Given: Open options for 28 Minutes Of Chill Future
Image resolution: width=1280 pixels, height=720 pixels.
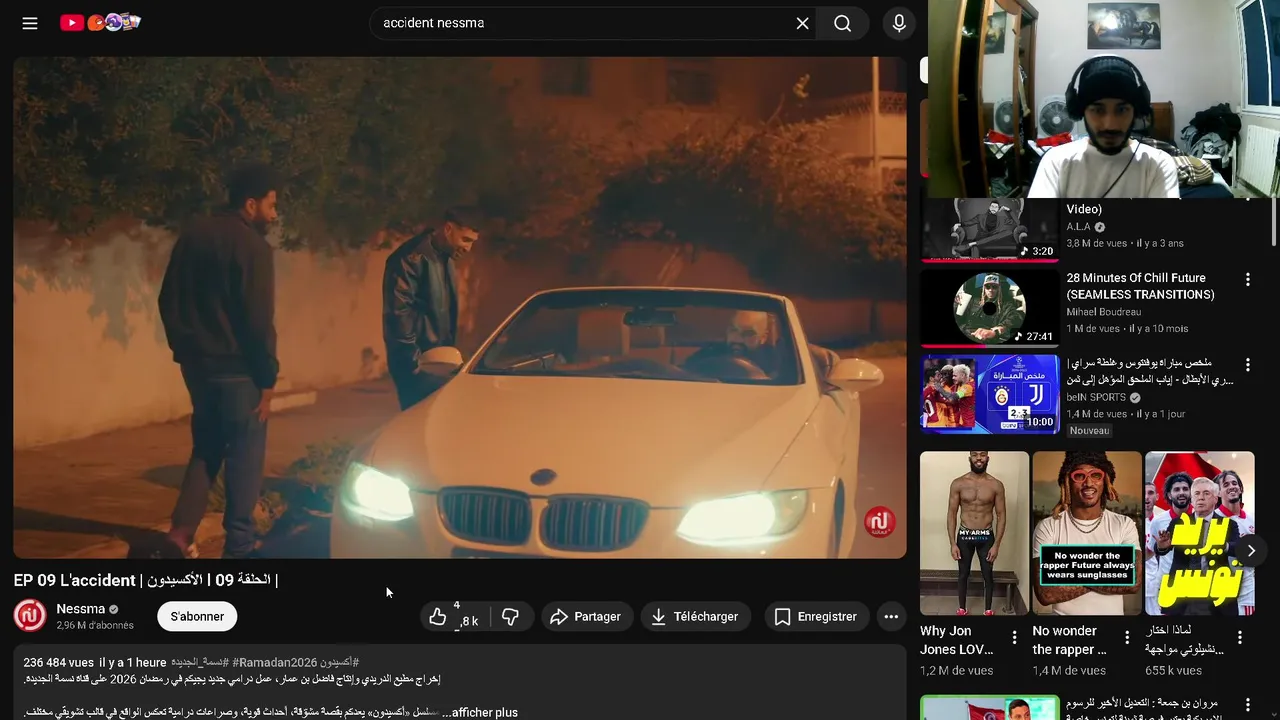Looking at the screenshot, I should tap(1247, 279).
